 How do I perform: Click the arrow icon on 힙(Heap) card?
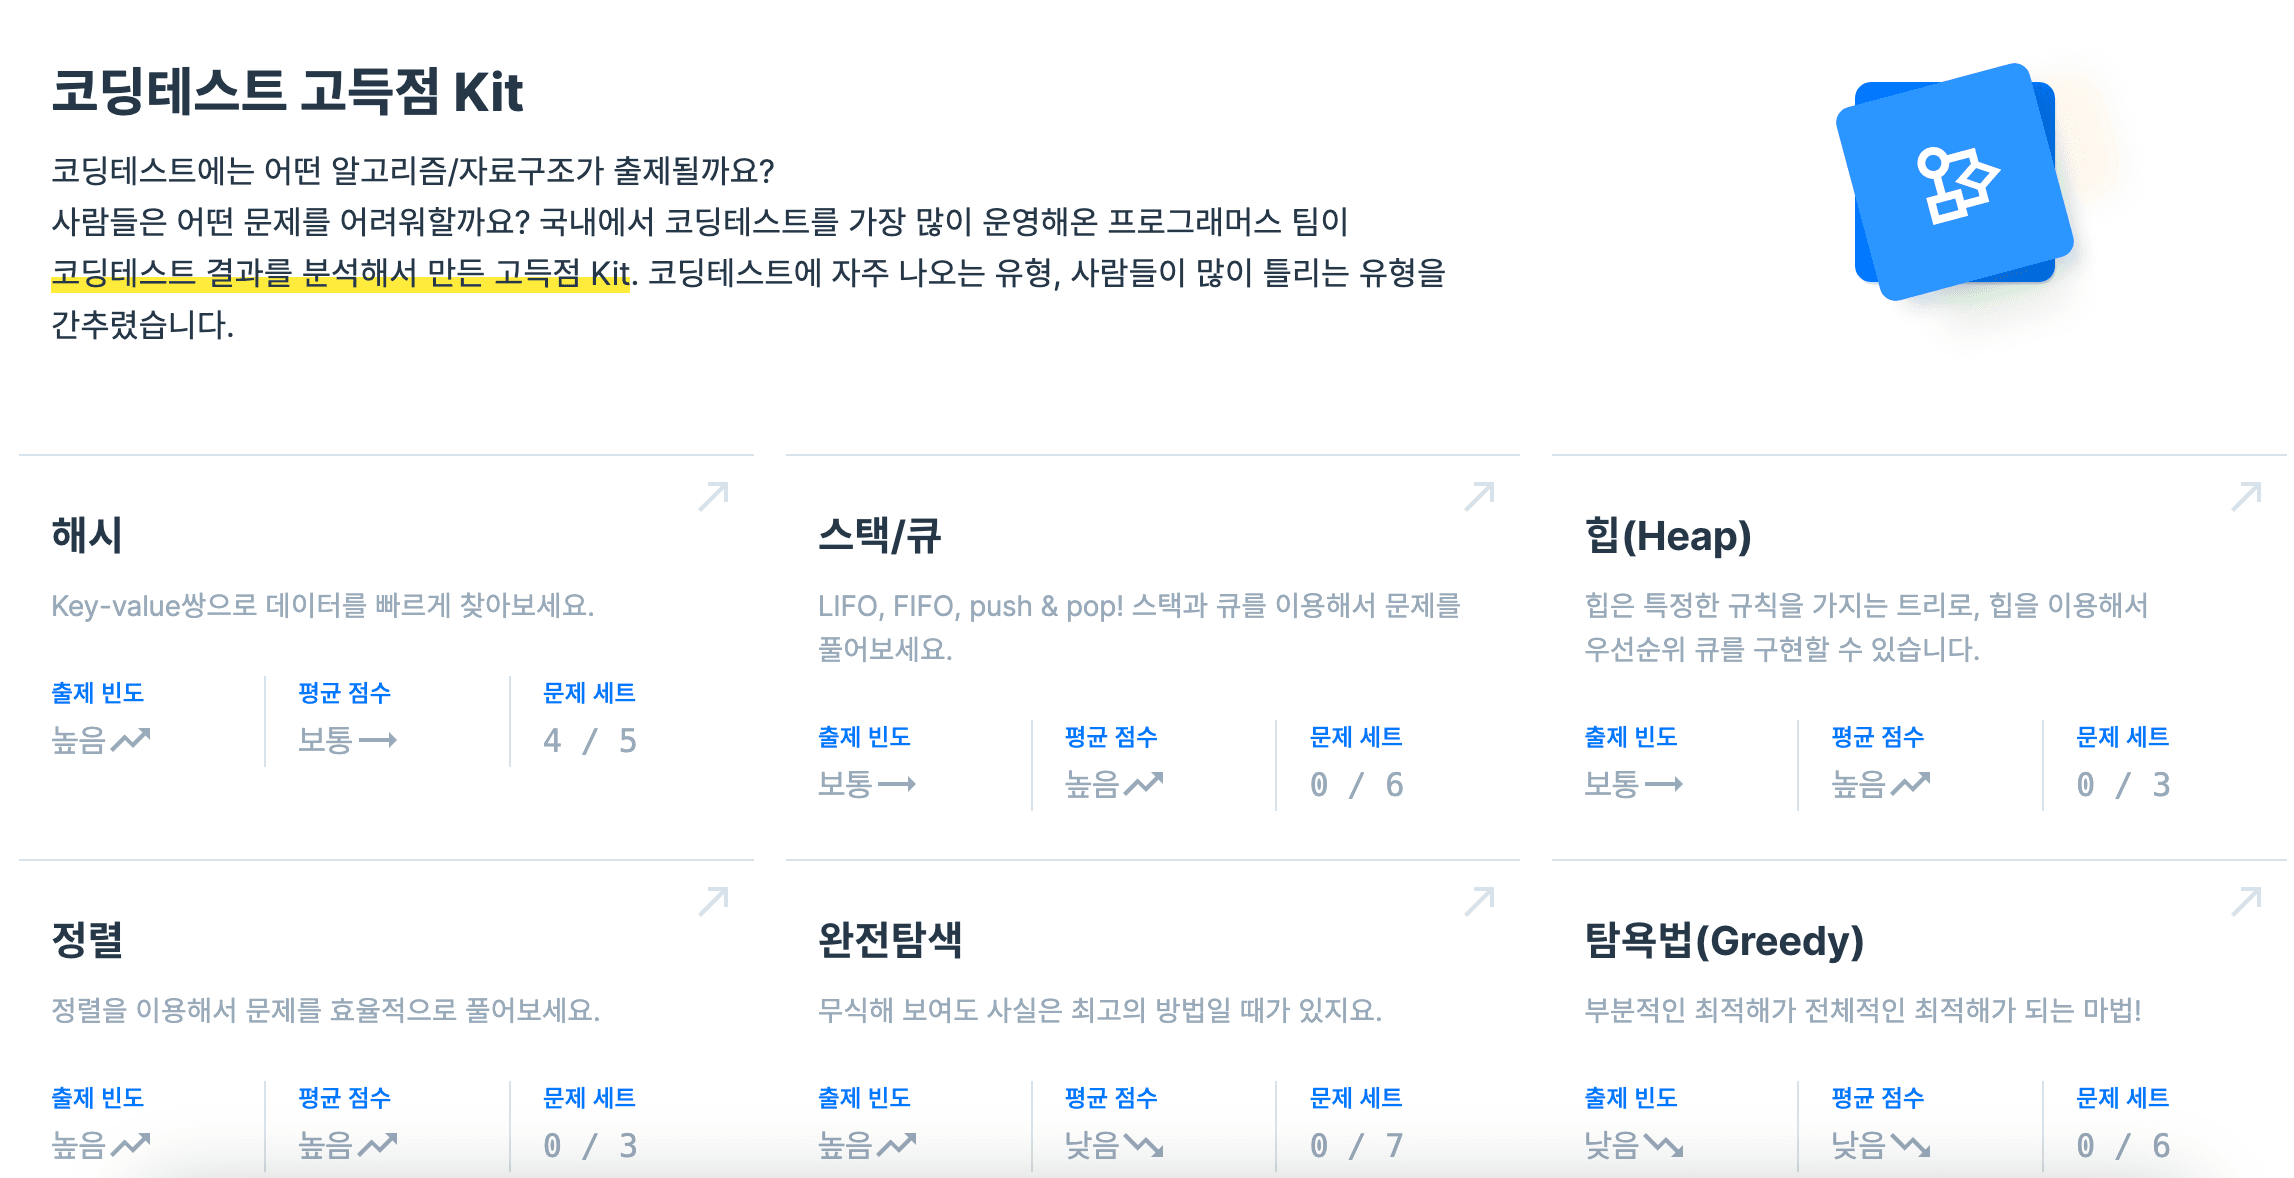(x=2245, y=496)
